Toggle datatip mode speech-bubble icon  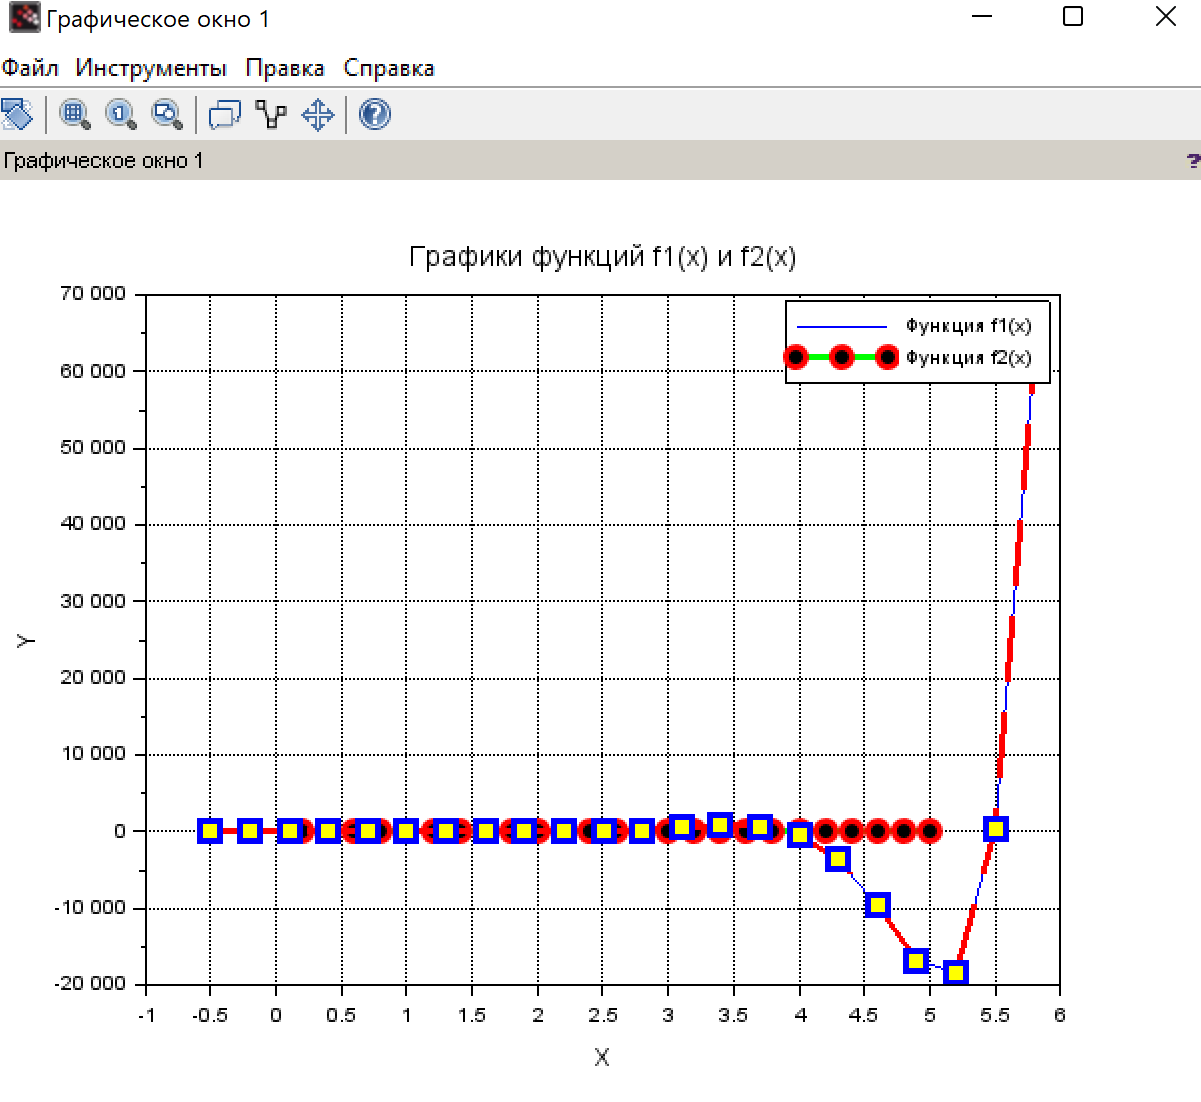click(x=225, y=115)
